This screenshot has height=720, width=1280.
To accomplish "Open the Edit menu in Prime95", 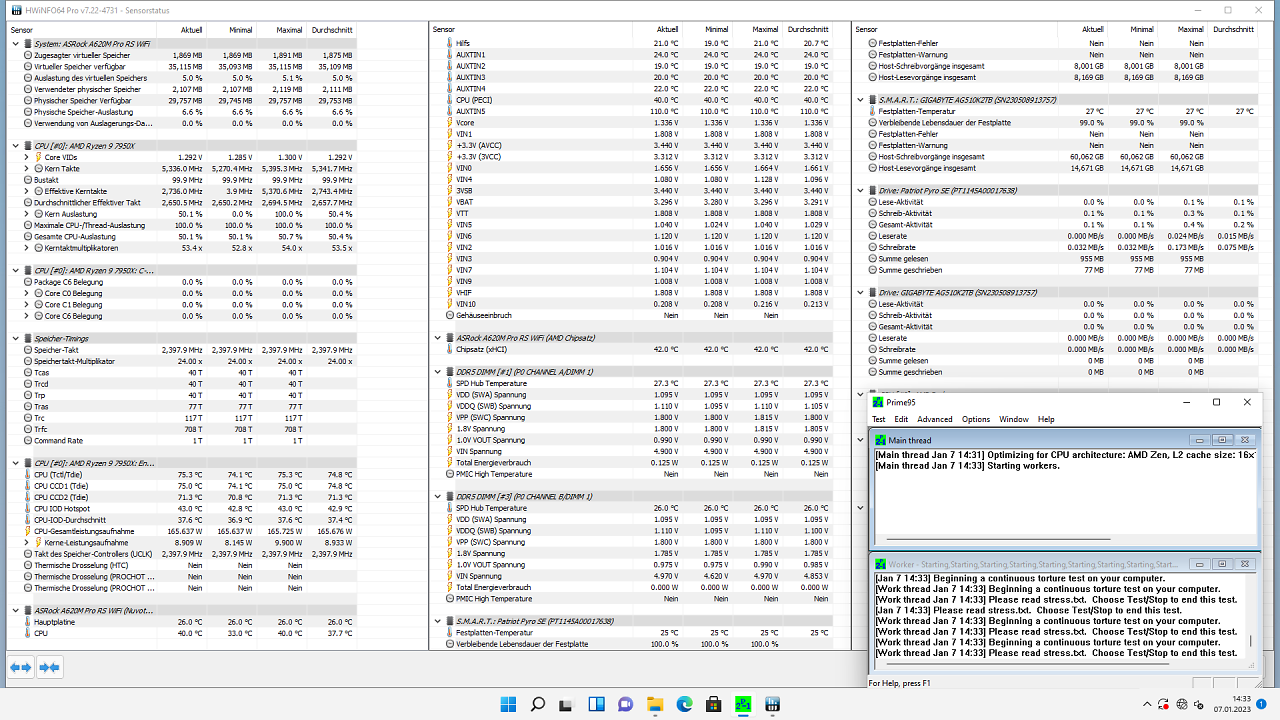I will [x=901, y=419].
